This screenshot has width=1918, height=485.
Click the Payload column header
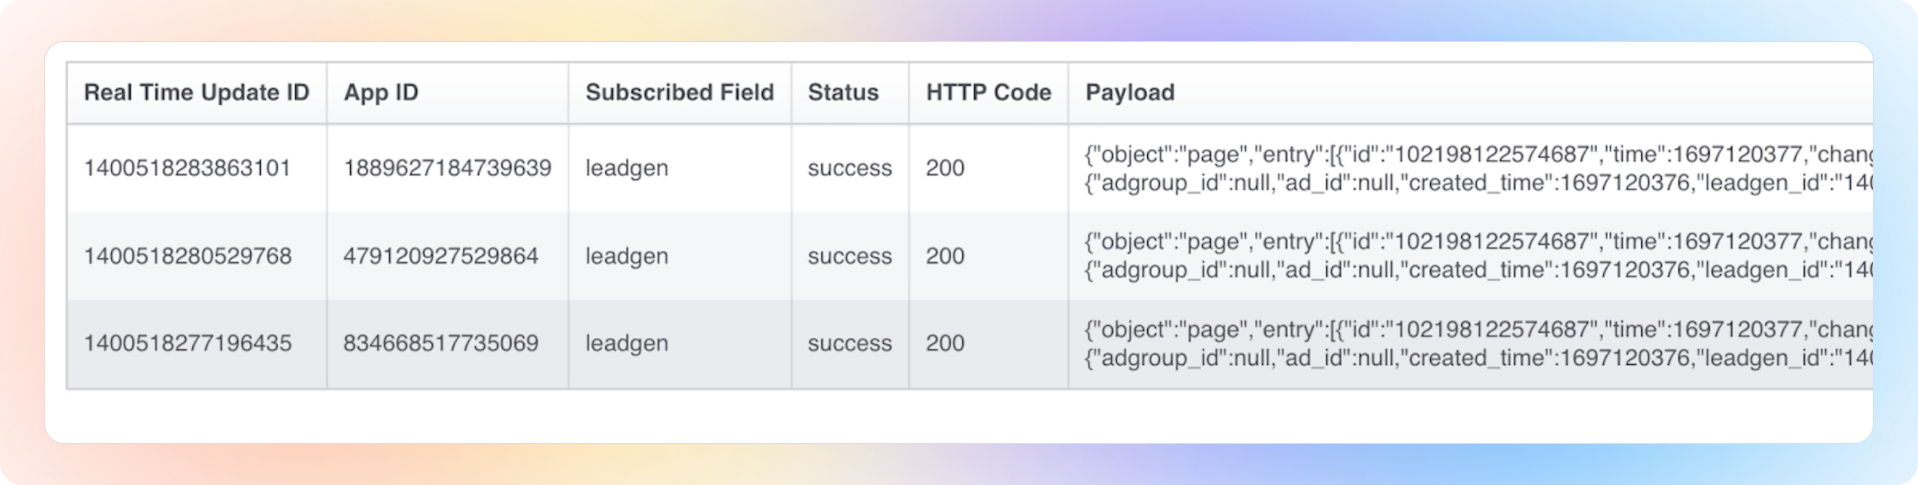click(x=1130, y=93)
